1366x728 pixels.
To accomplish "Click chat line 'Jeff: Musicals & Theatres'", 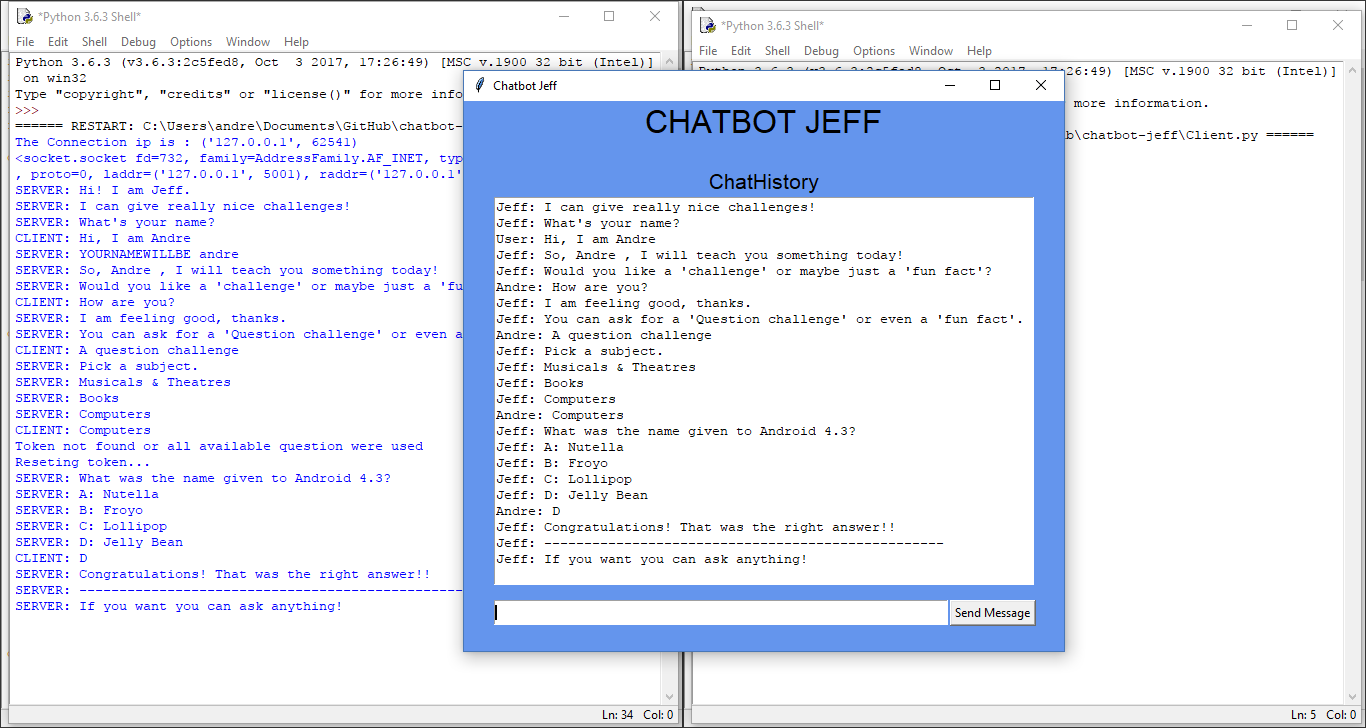I will (596, 367).
